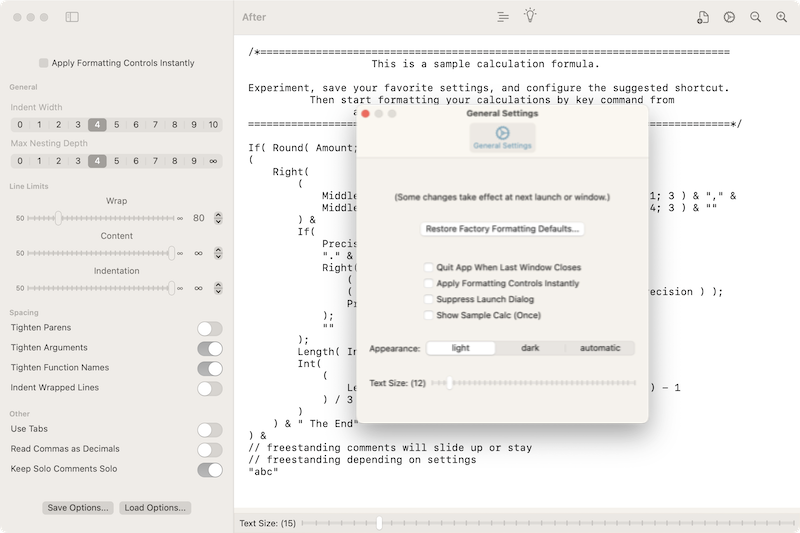The width and height of the screenshot is (800, 533).
Task: Set Max Nesting Depth to infinity
Action: click(213, 161)
